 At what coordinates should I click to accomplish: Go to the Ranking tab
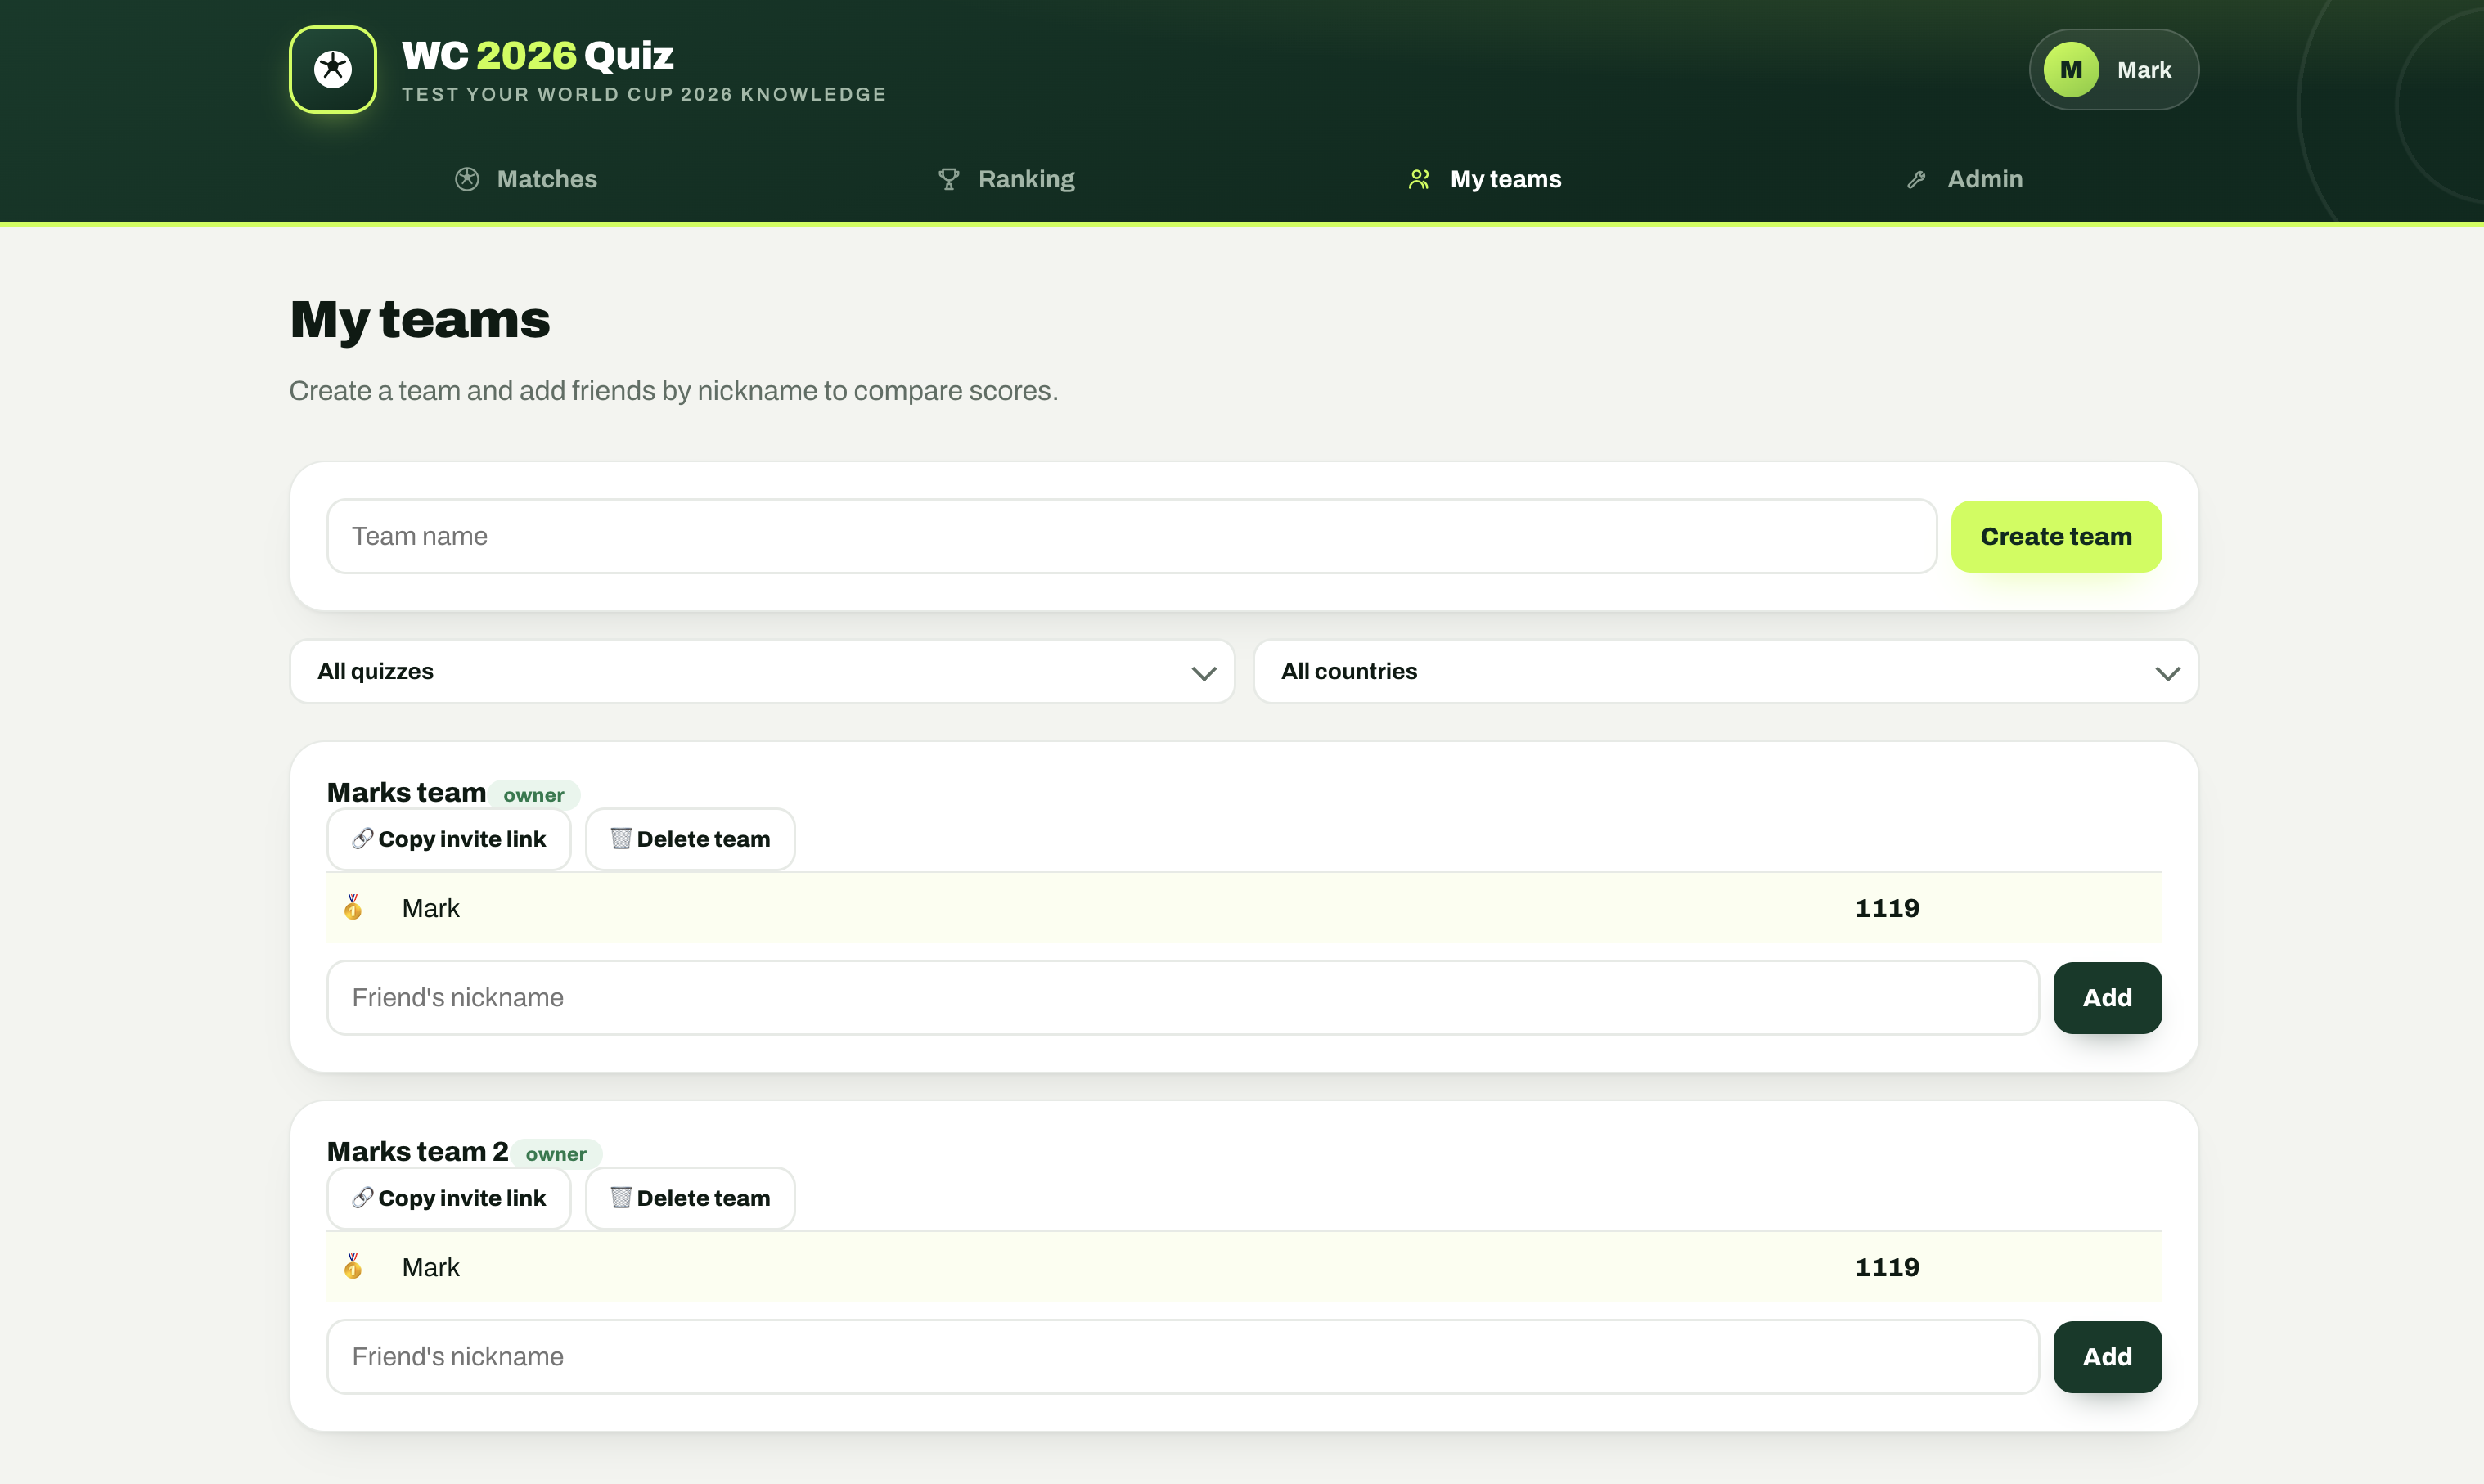[x=1006, y=179]
